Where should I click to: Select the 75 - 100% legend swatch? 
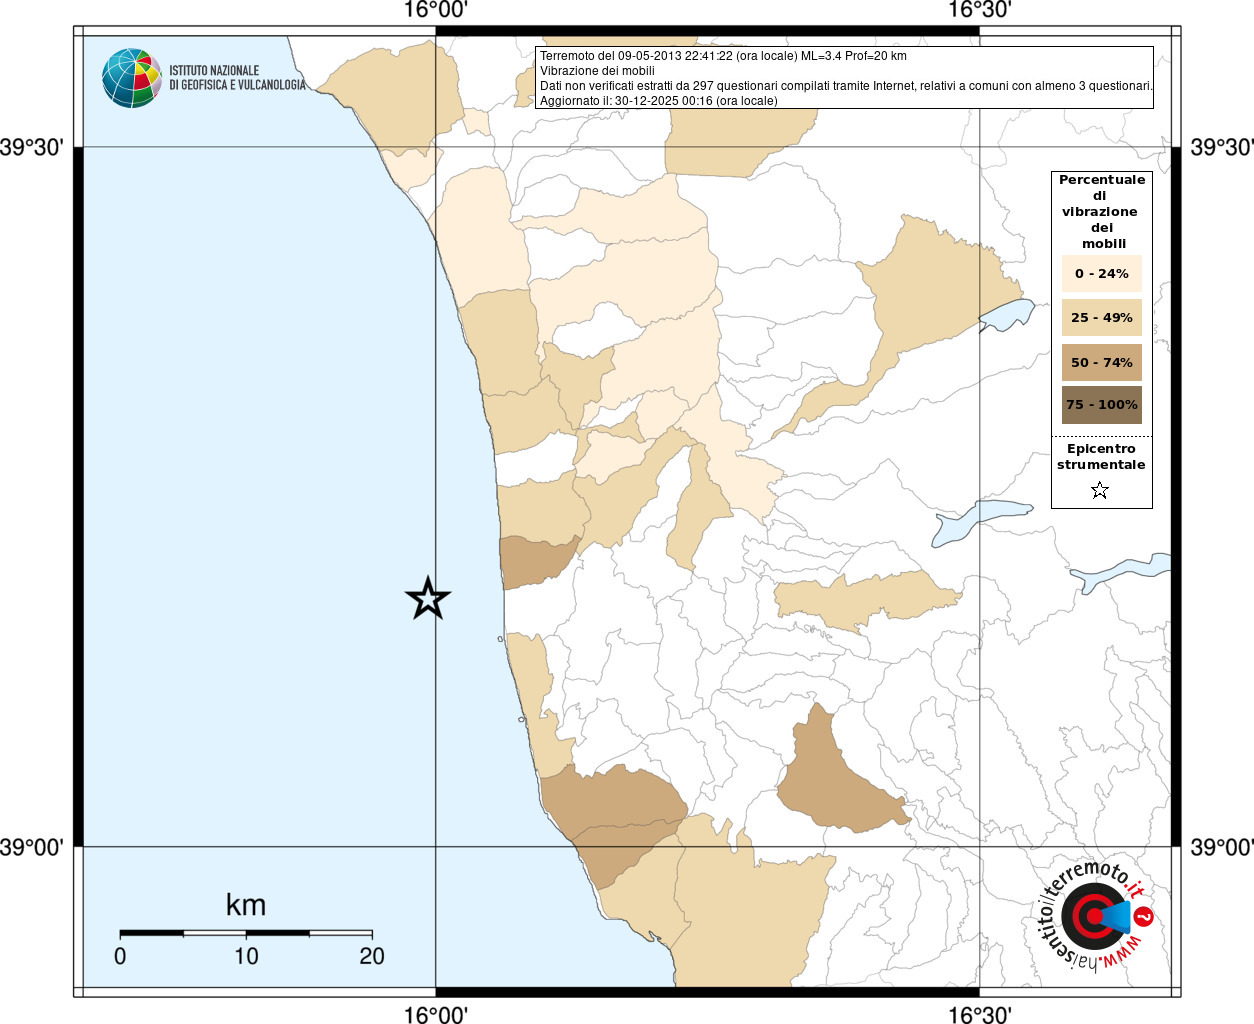click(x=1101, y=405)
